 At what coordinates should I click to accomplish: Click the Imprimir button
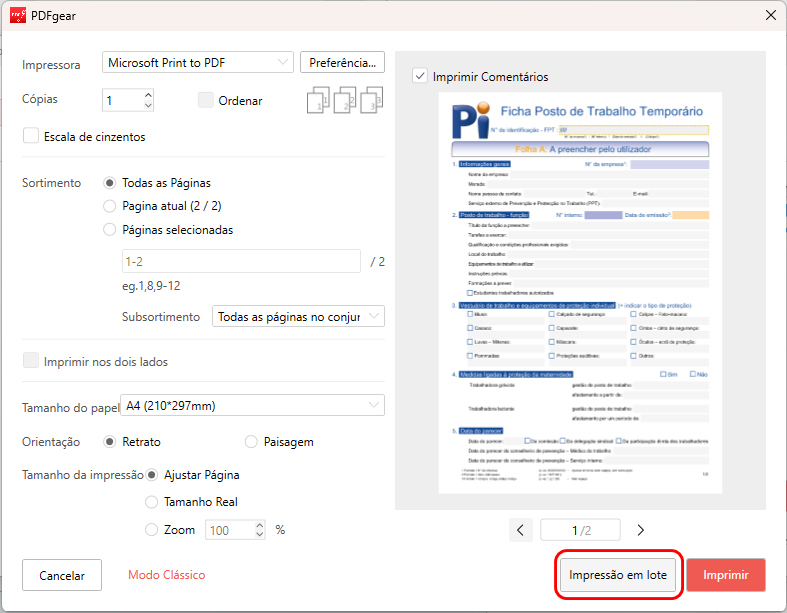click(x=725, y=575)
